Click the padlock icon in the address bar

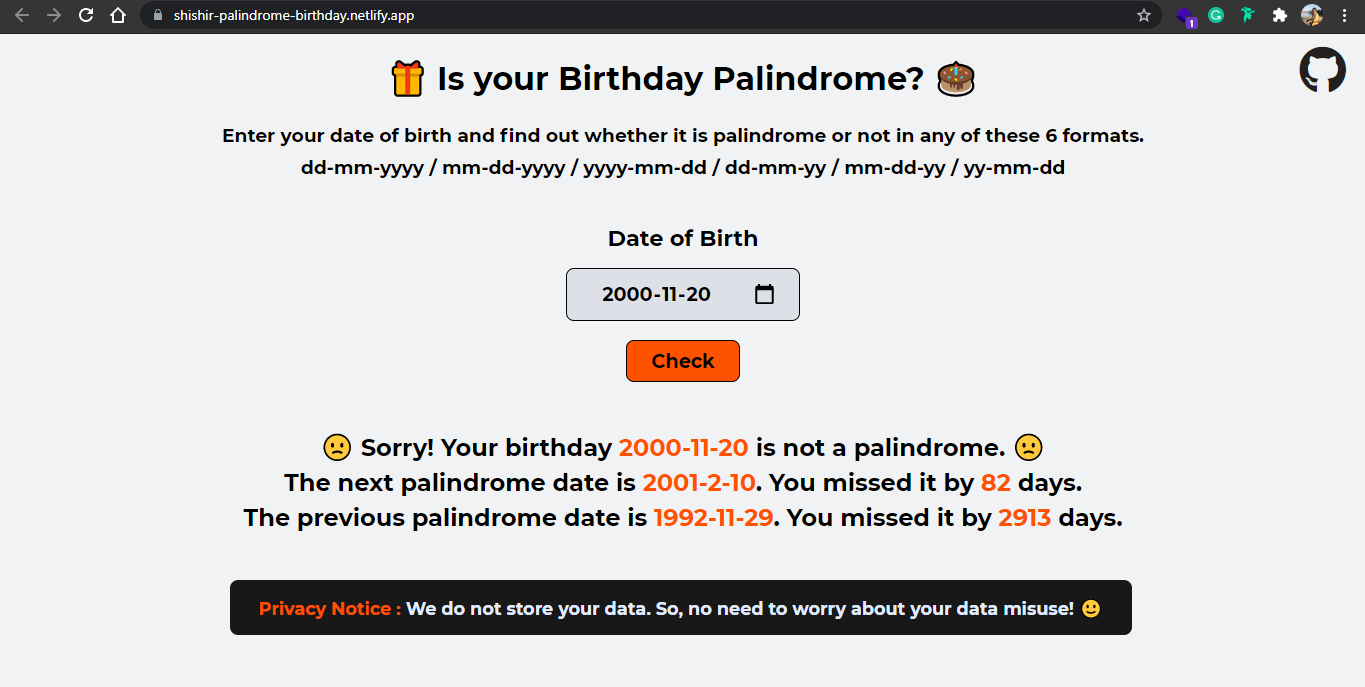(x=158, y=15)
